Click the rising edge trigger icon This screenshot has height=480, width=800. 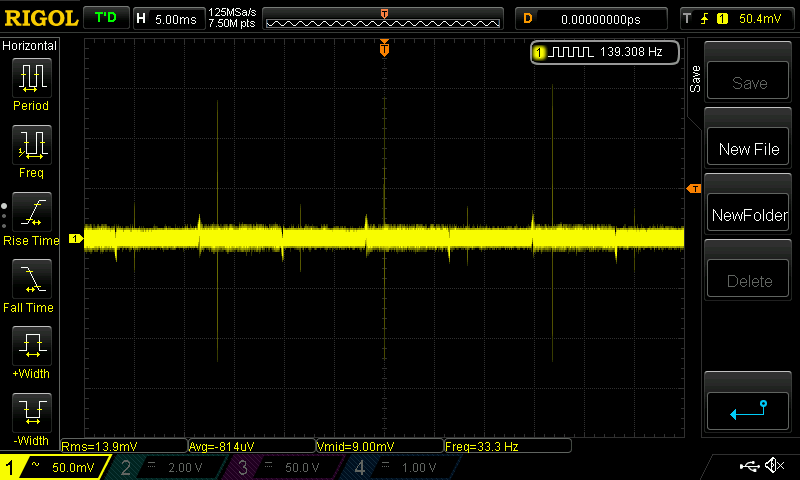click(x=705, y=19)
